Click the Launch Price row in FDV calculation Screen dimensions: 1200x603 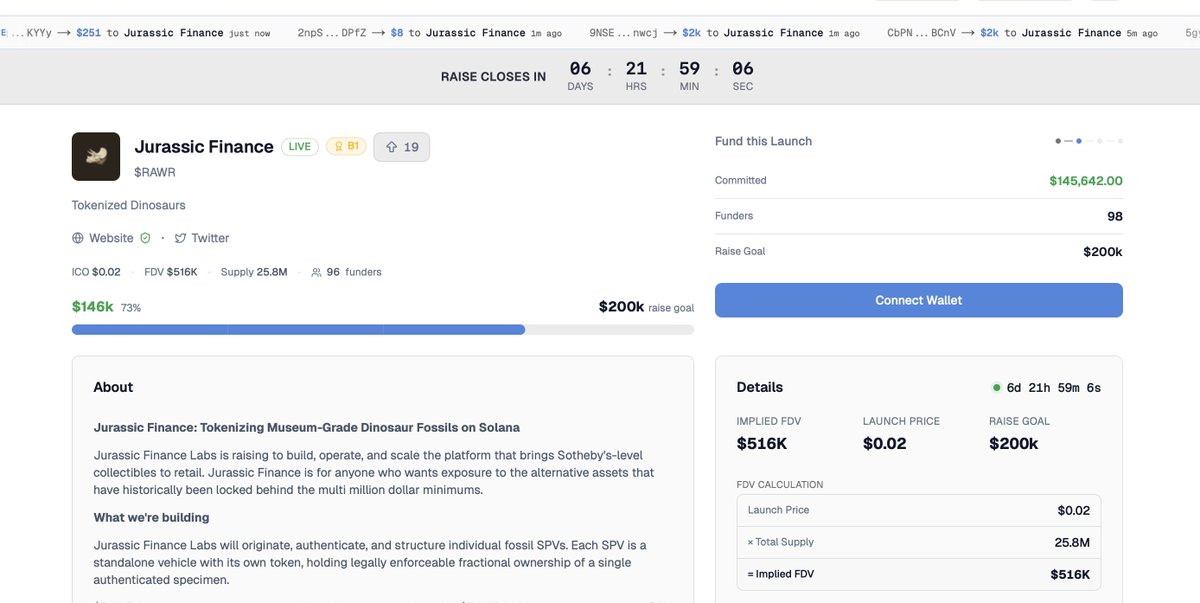[x=918, y=510]
